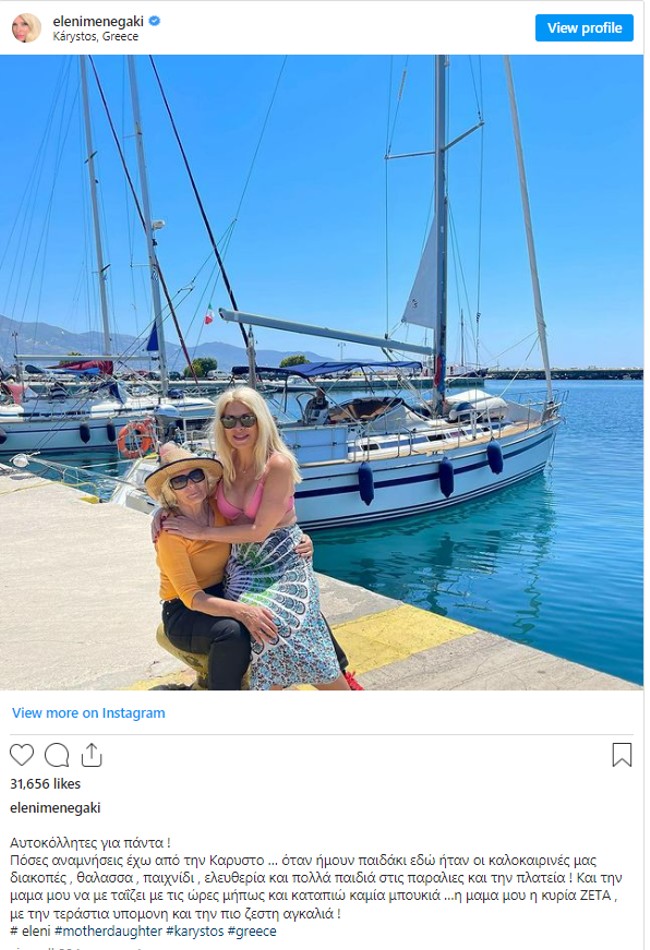Click the elenimenegaki username in header
The image size is (650, 950).
click(98, 21)
